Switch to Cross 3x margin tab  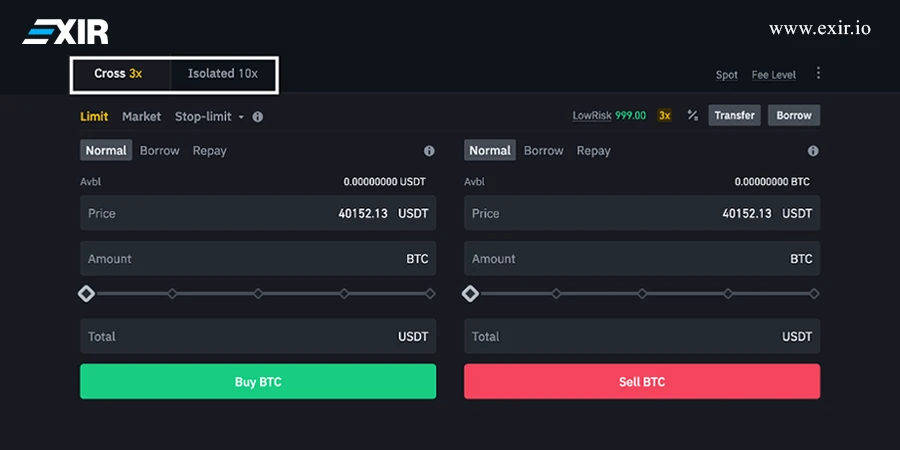click(121, 74)
